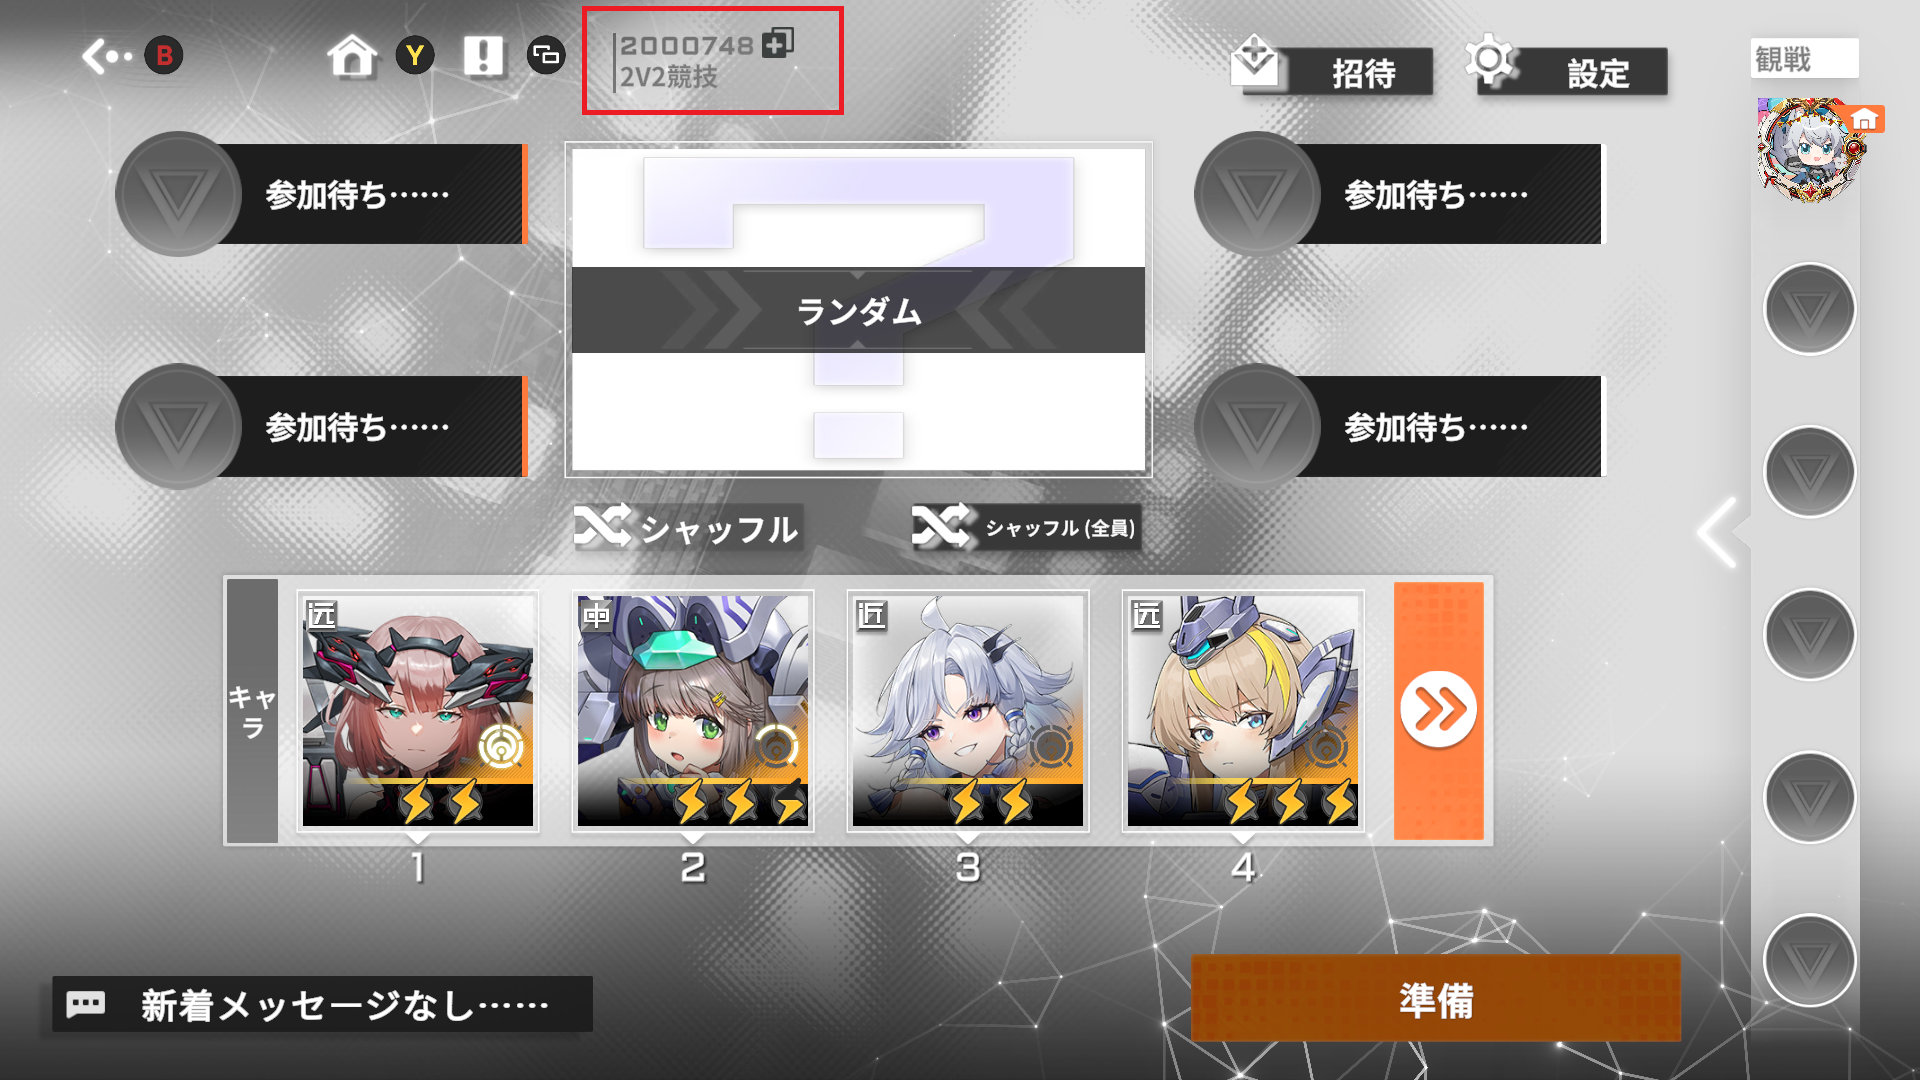Select the ランダム random map panel
Viewport: 1920px width, 1080px height.
858,310
